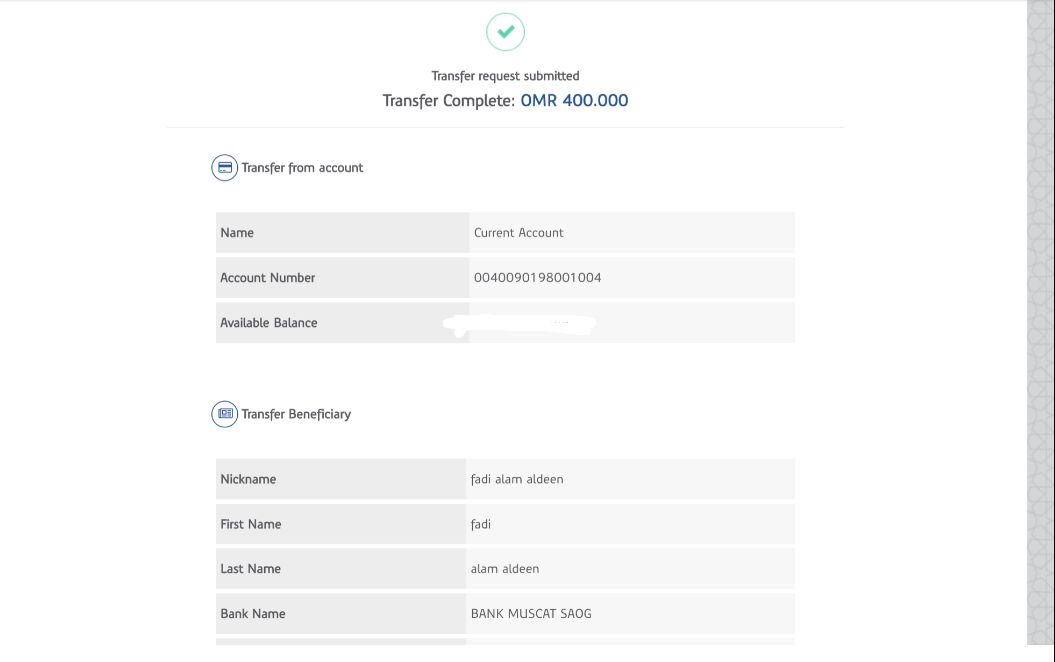Click the card icon beside Transfer from account
The height and width of the screenshot is (662, 1055).
[224, 168]
